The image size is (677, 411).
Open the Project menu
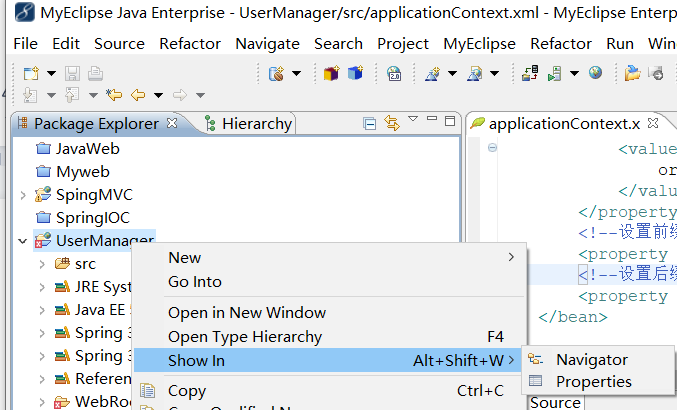click(403, 44)
